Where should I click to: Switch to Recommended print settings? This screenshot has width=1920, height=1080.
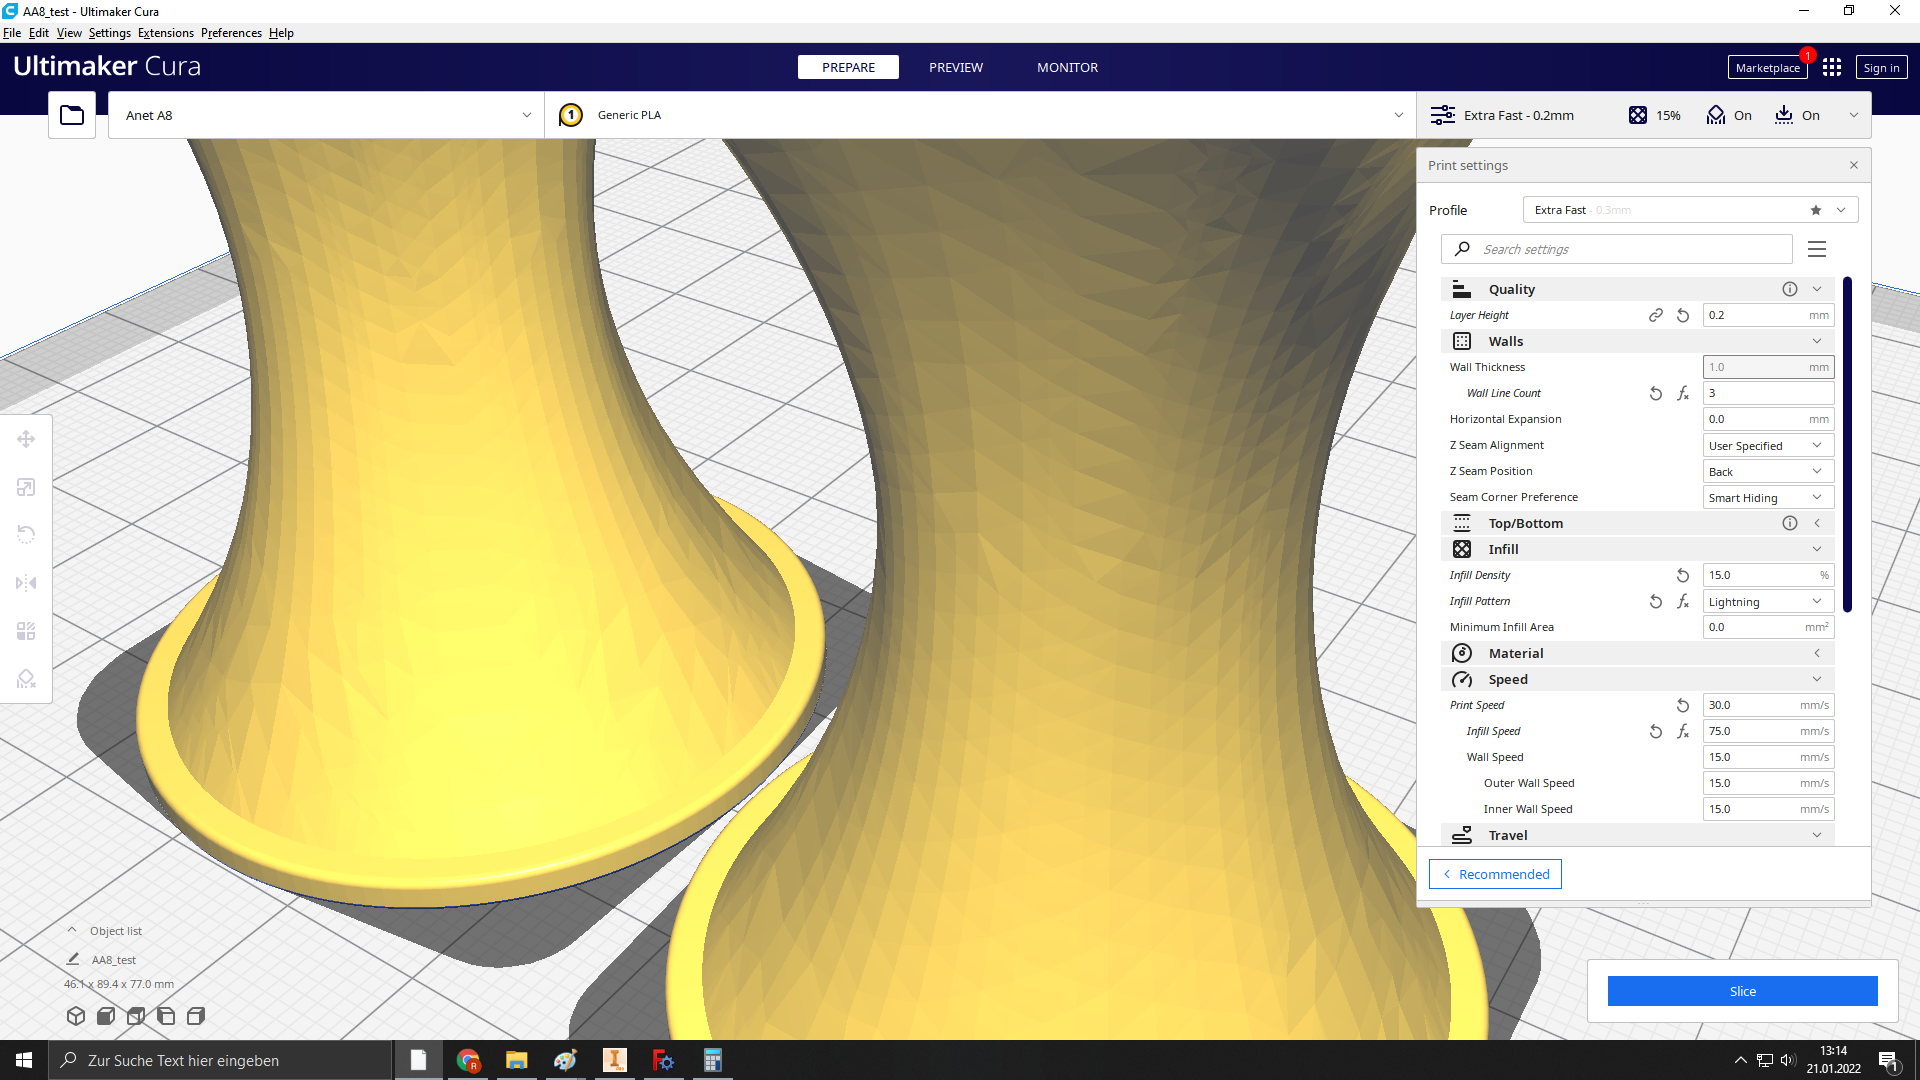point(1495,874)
